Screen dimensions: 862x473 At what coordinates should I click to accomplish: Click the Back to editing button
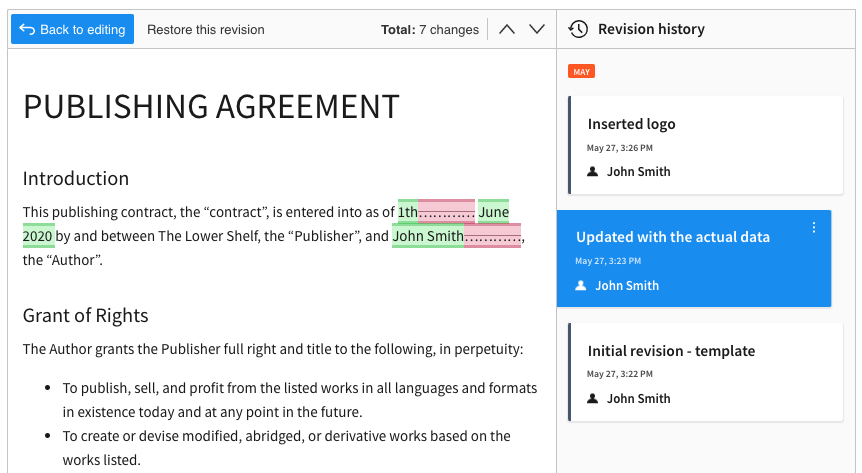pyautogui.click(x=72, y=29)
